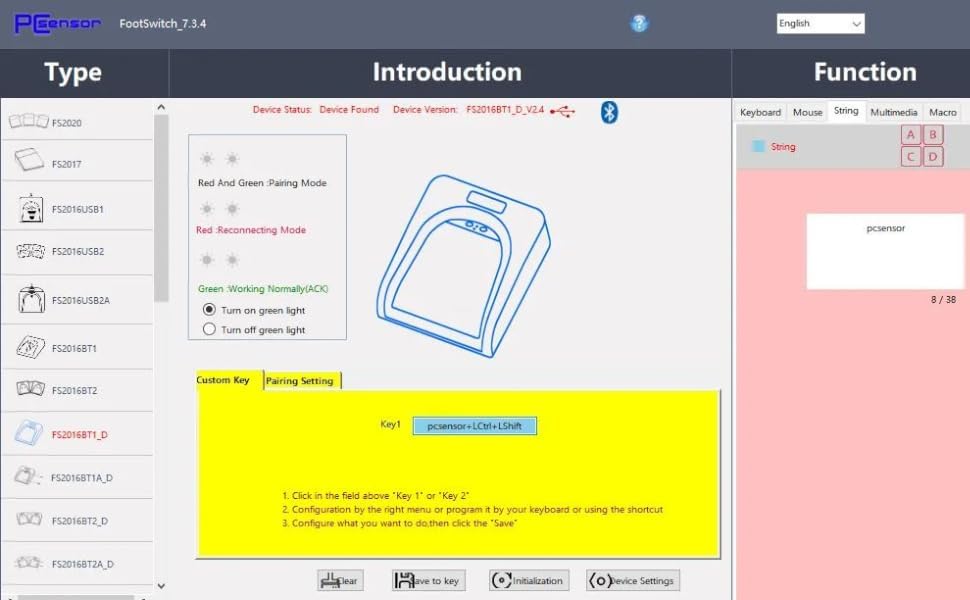Screen dimensions: 970x600
Task: Select Turn on green light option
Action: [209, 310]
